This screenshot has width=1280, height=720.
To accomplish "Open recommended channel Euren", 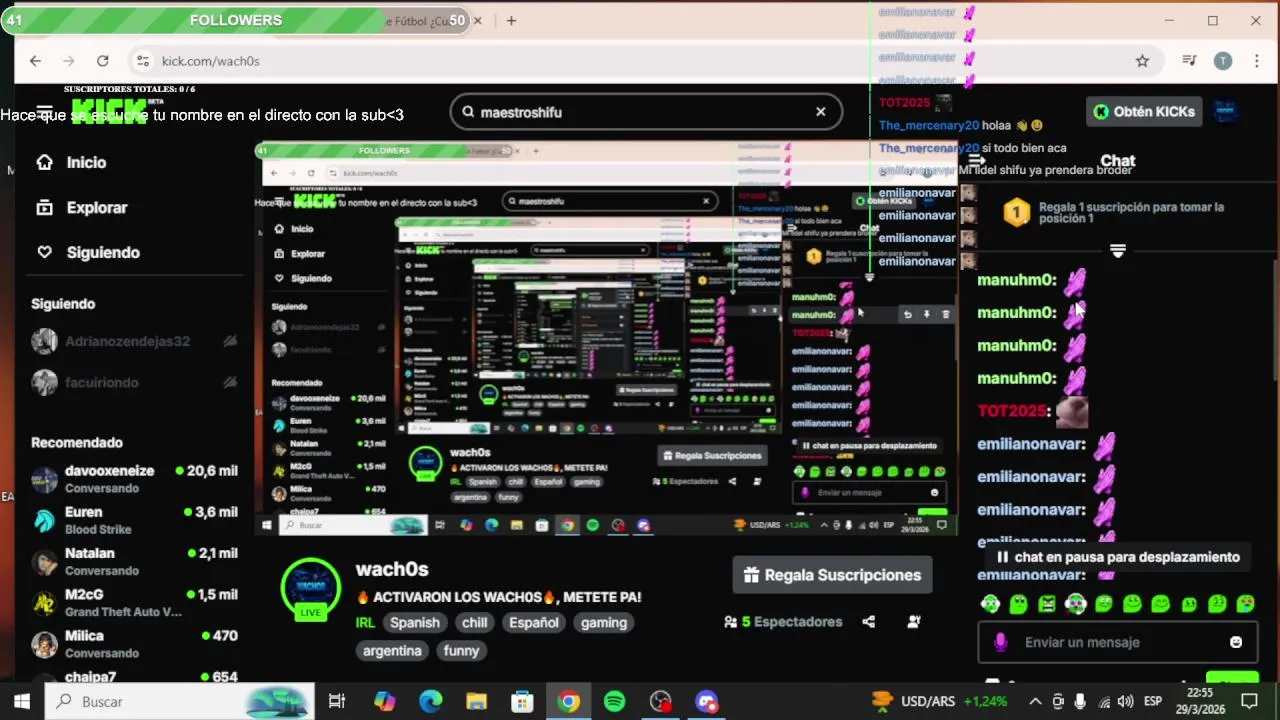I will pyautogui.click(x=134, y=520).
